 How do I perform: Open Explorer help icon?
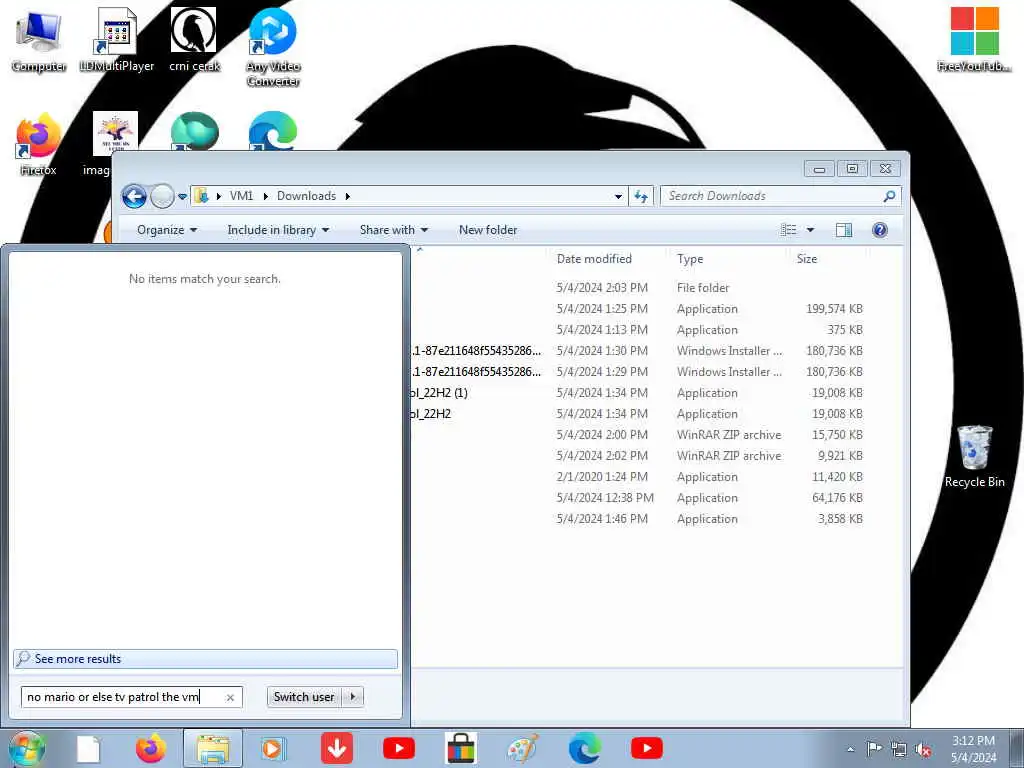(880, 230)
